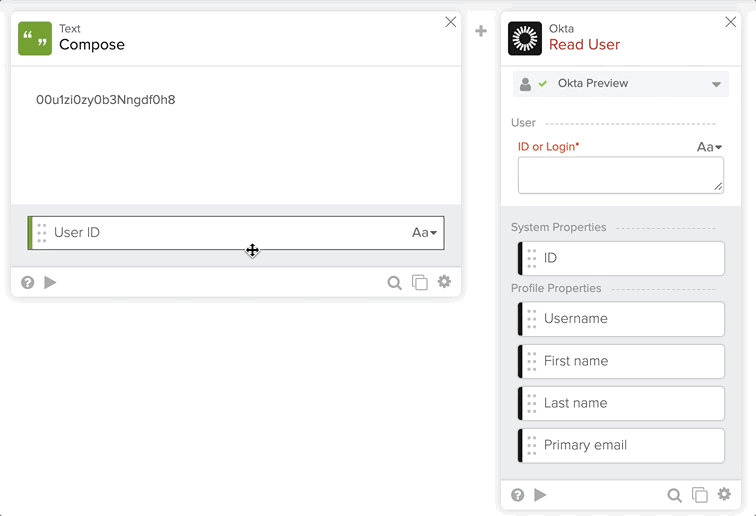Grab the drag handle on Username field
The width and height of the screenshot is (756, 516).
click(x=531, y=319)
